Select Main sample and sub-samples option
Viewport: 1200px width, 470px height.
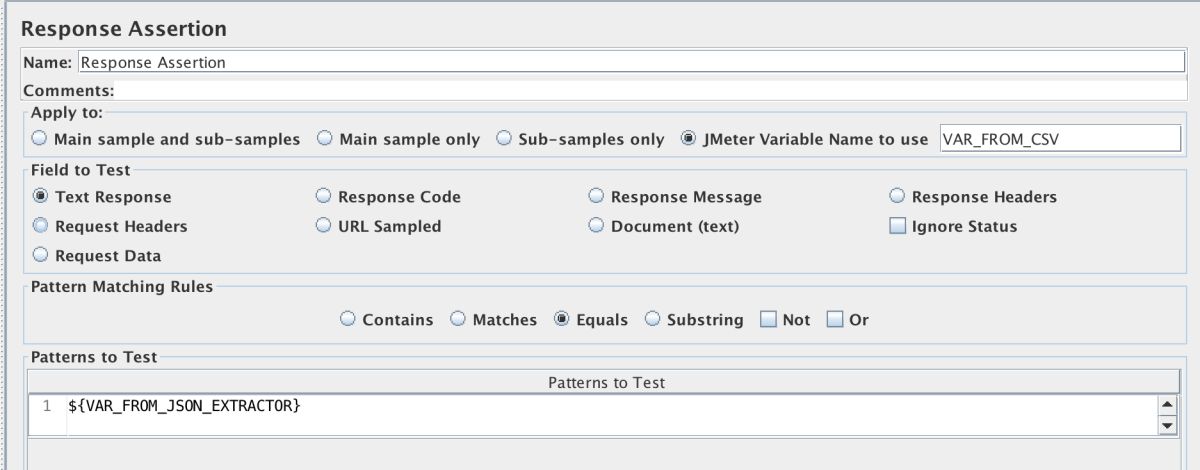(40, 139)
